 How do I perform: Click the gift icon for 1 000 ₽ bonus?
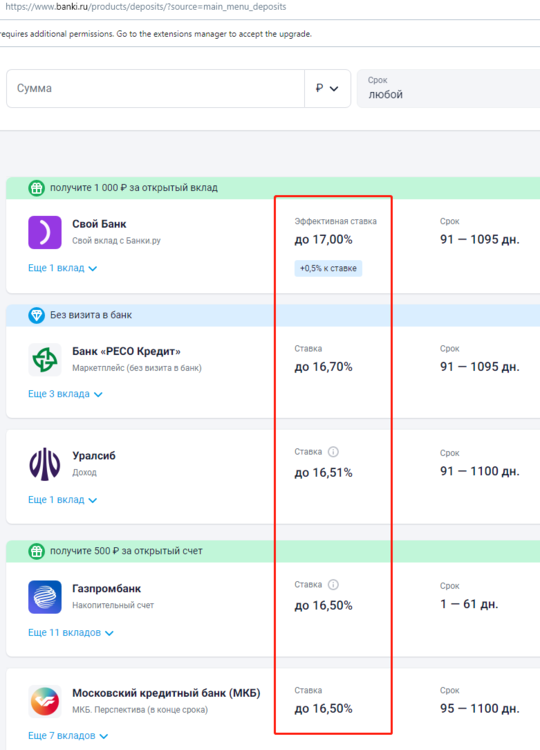click(x=36, y=188)
